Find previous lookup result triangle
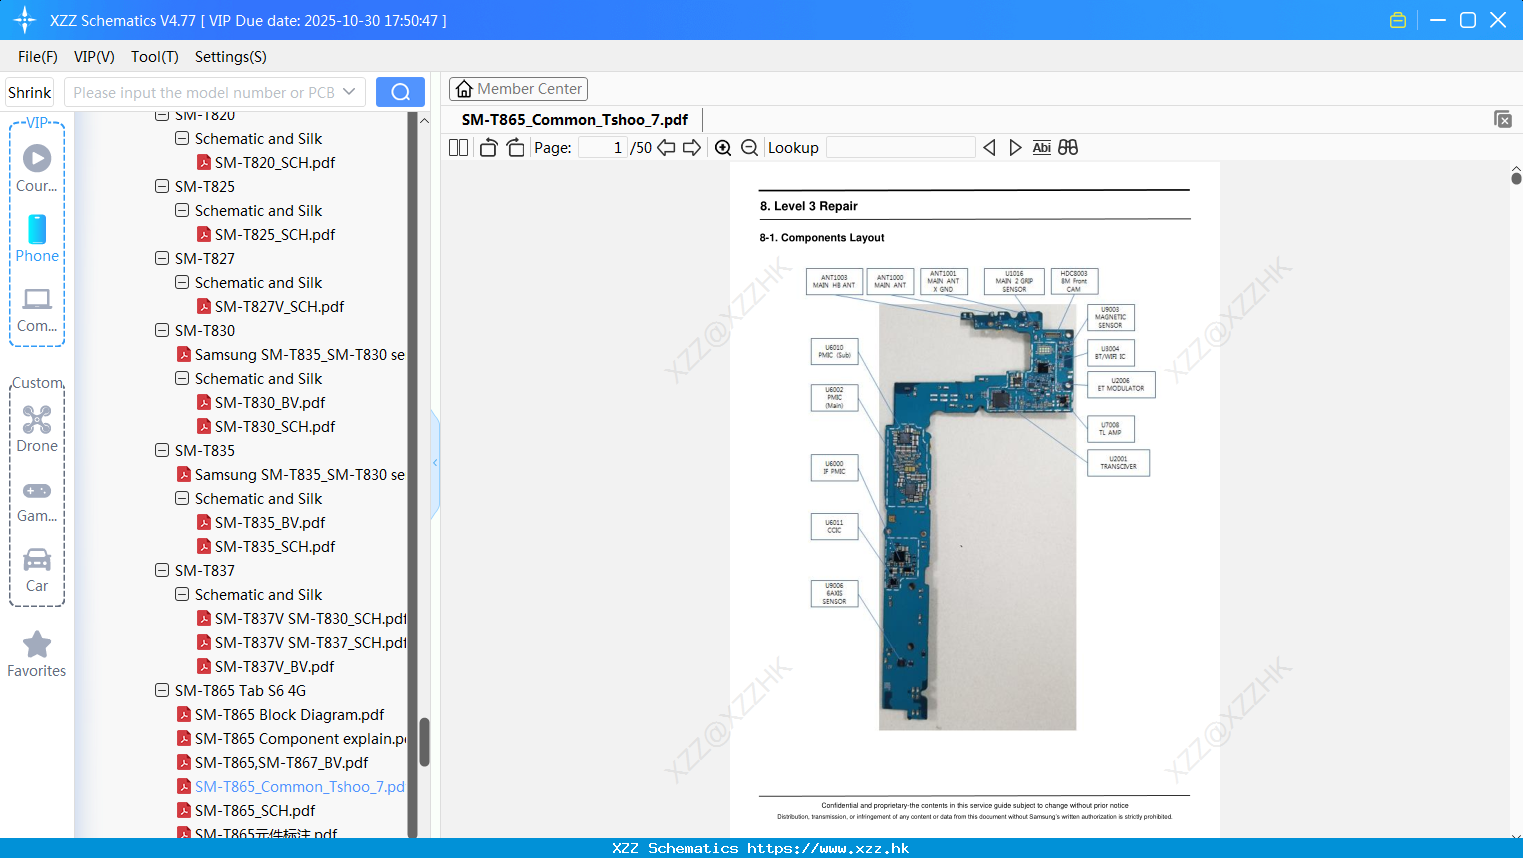Image resolution: width=1523 pixels, height=858 pixels. [989, 147]
